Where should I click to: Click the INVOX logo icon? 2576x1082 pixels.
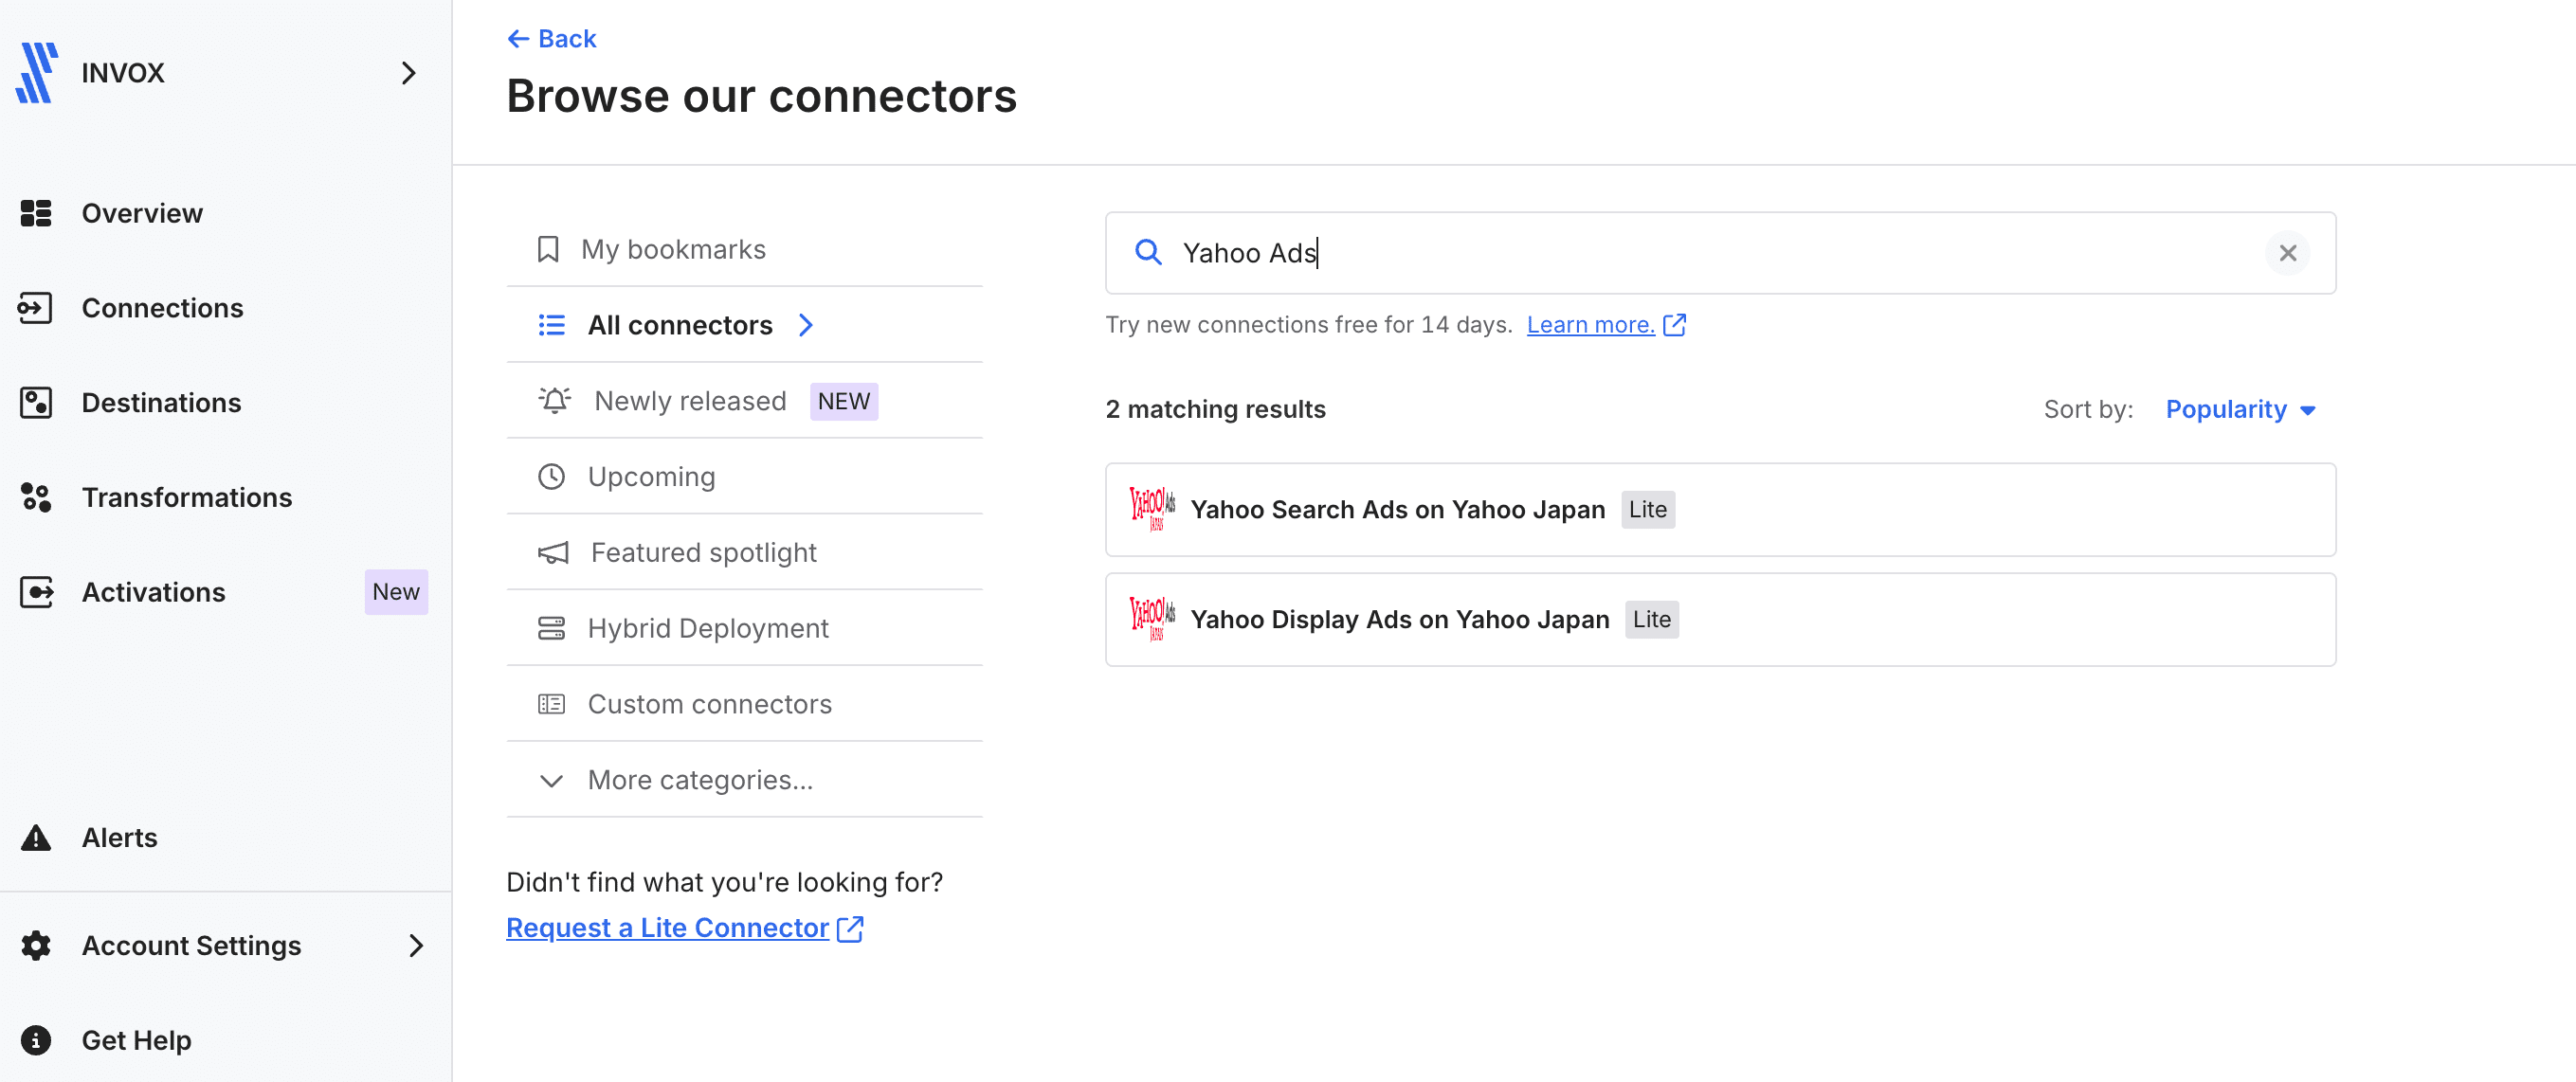click(37, 72)
